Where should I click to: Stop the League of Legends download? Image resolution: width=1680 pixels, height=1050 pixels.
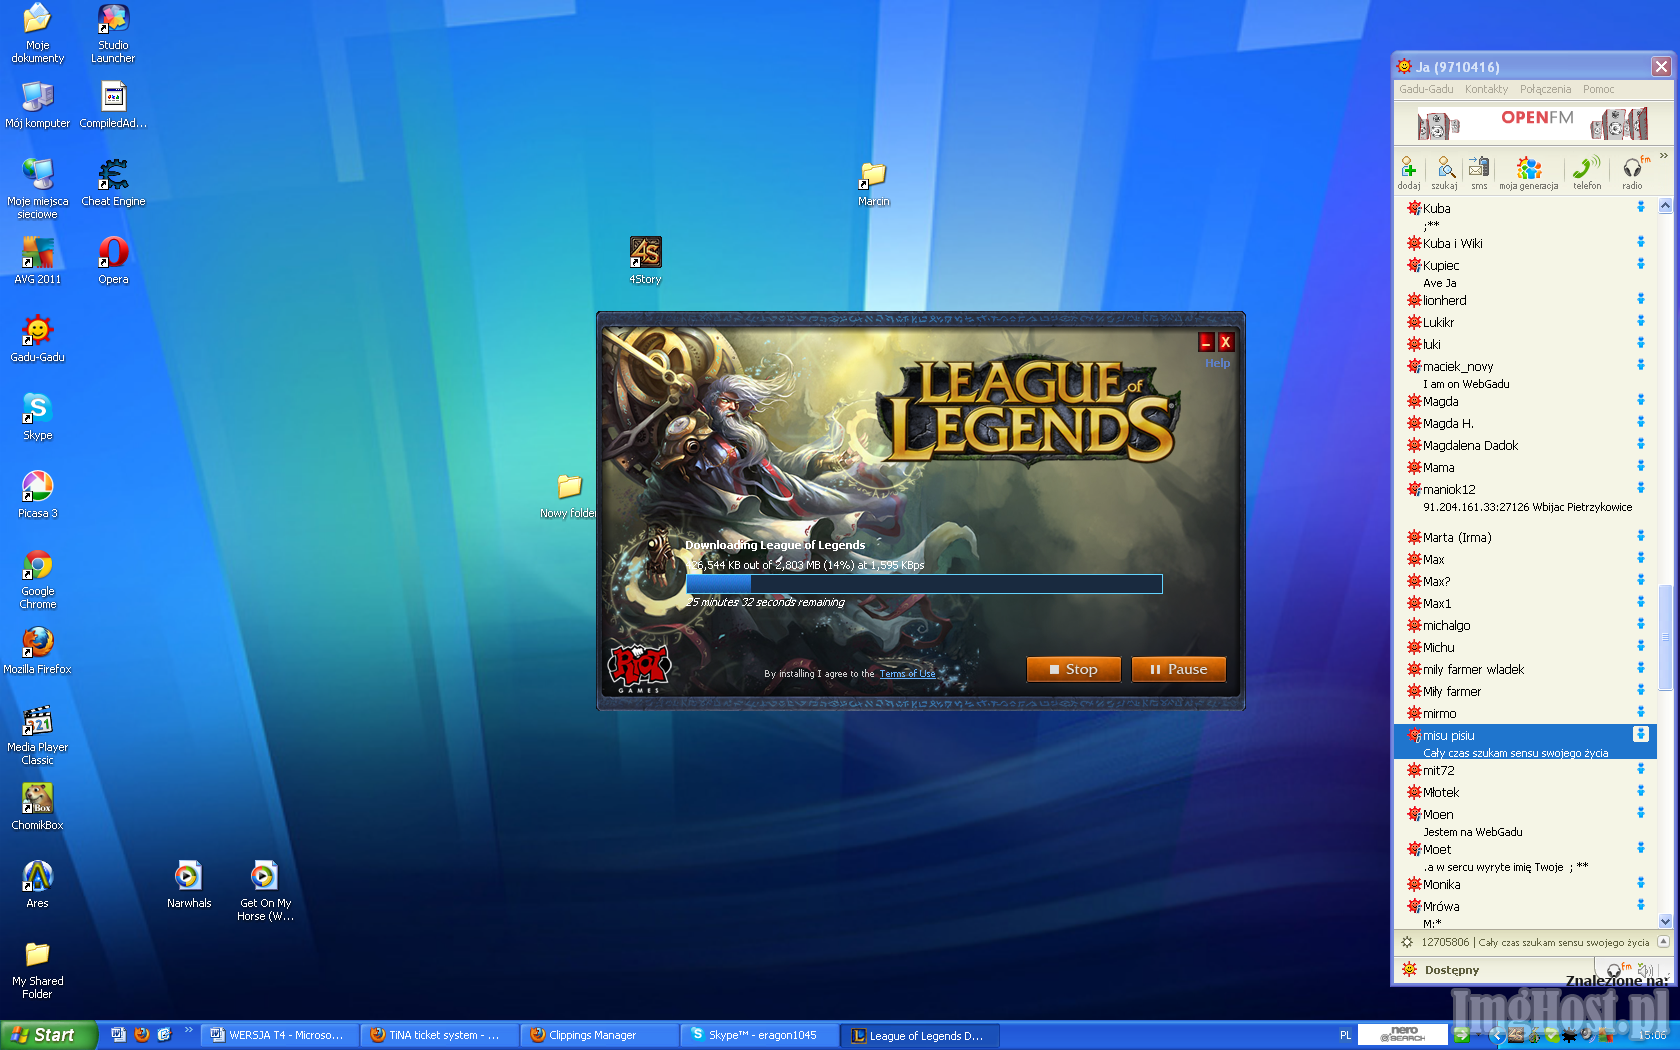pyautogui.click(x=1073, y=669)
